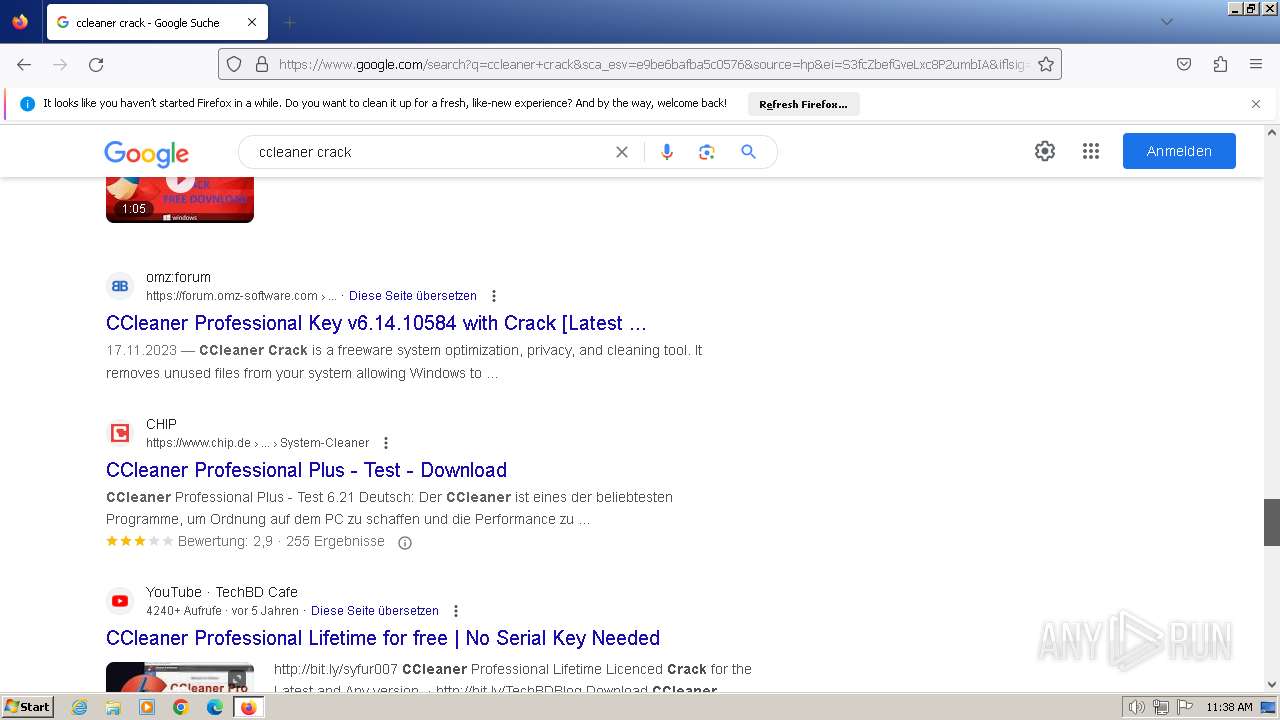The width and height of the screenshot is (1280, 720).
Task: Launch Google Chrome from taskbar
Action: (x=181, y=707)
